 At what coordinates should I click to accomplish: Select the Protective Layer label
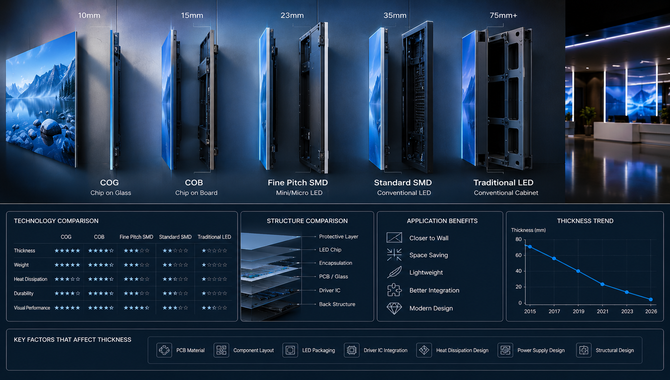pos(338,236)
